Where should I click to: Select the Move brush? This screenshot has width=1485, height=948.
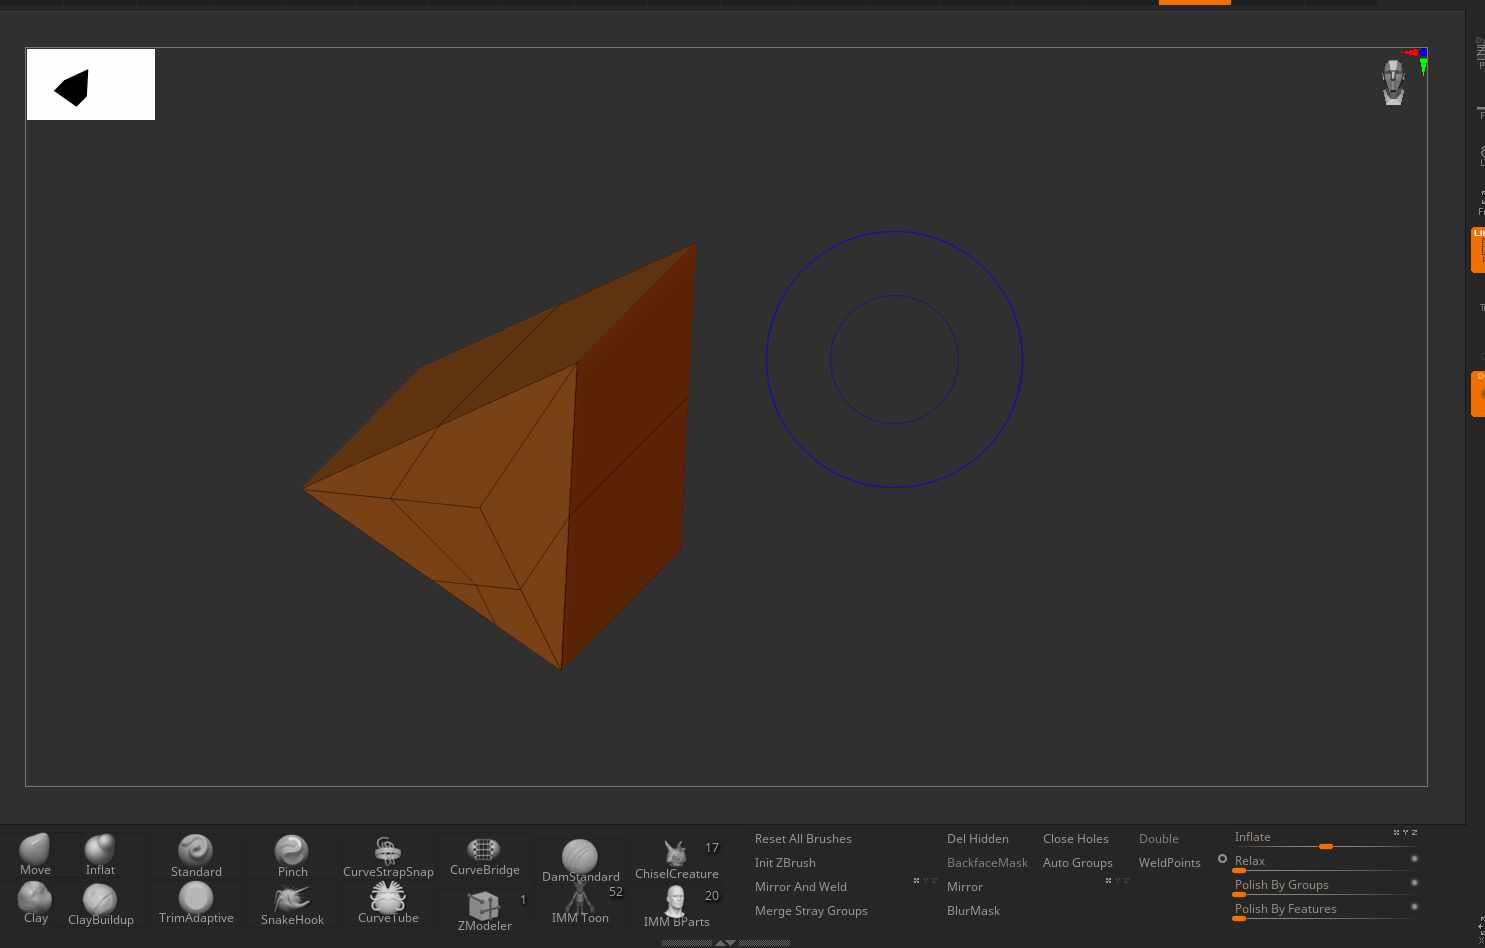pos(35,853)
